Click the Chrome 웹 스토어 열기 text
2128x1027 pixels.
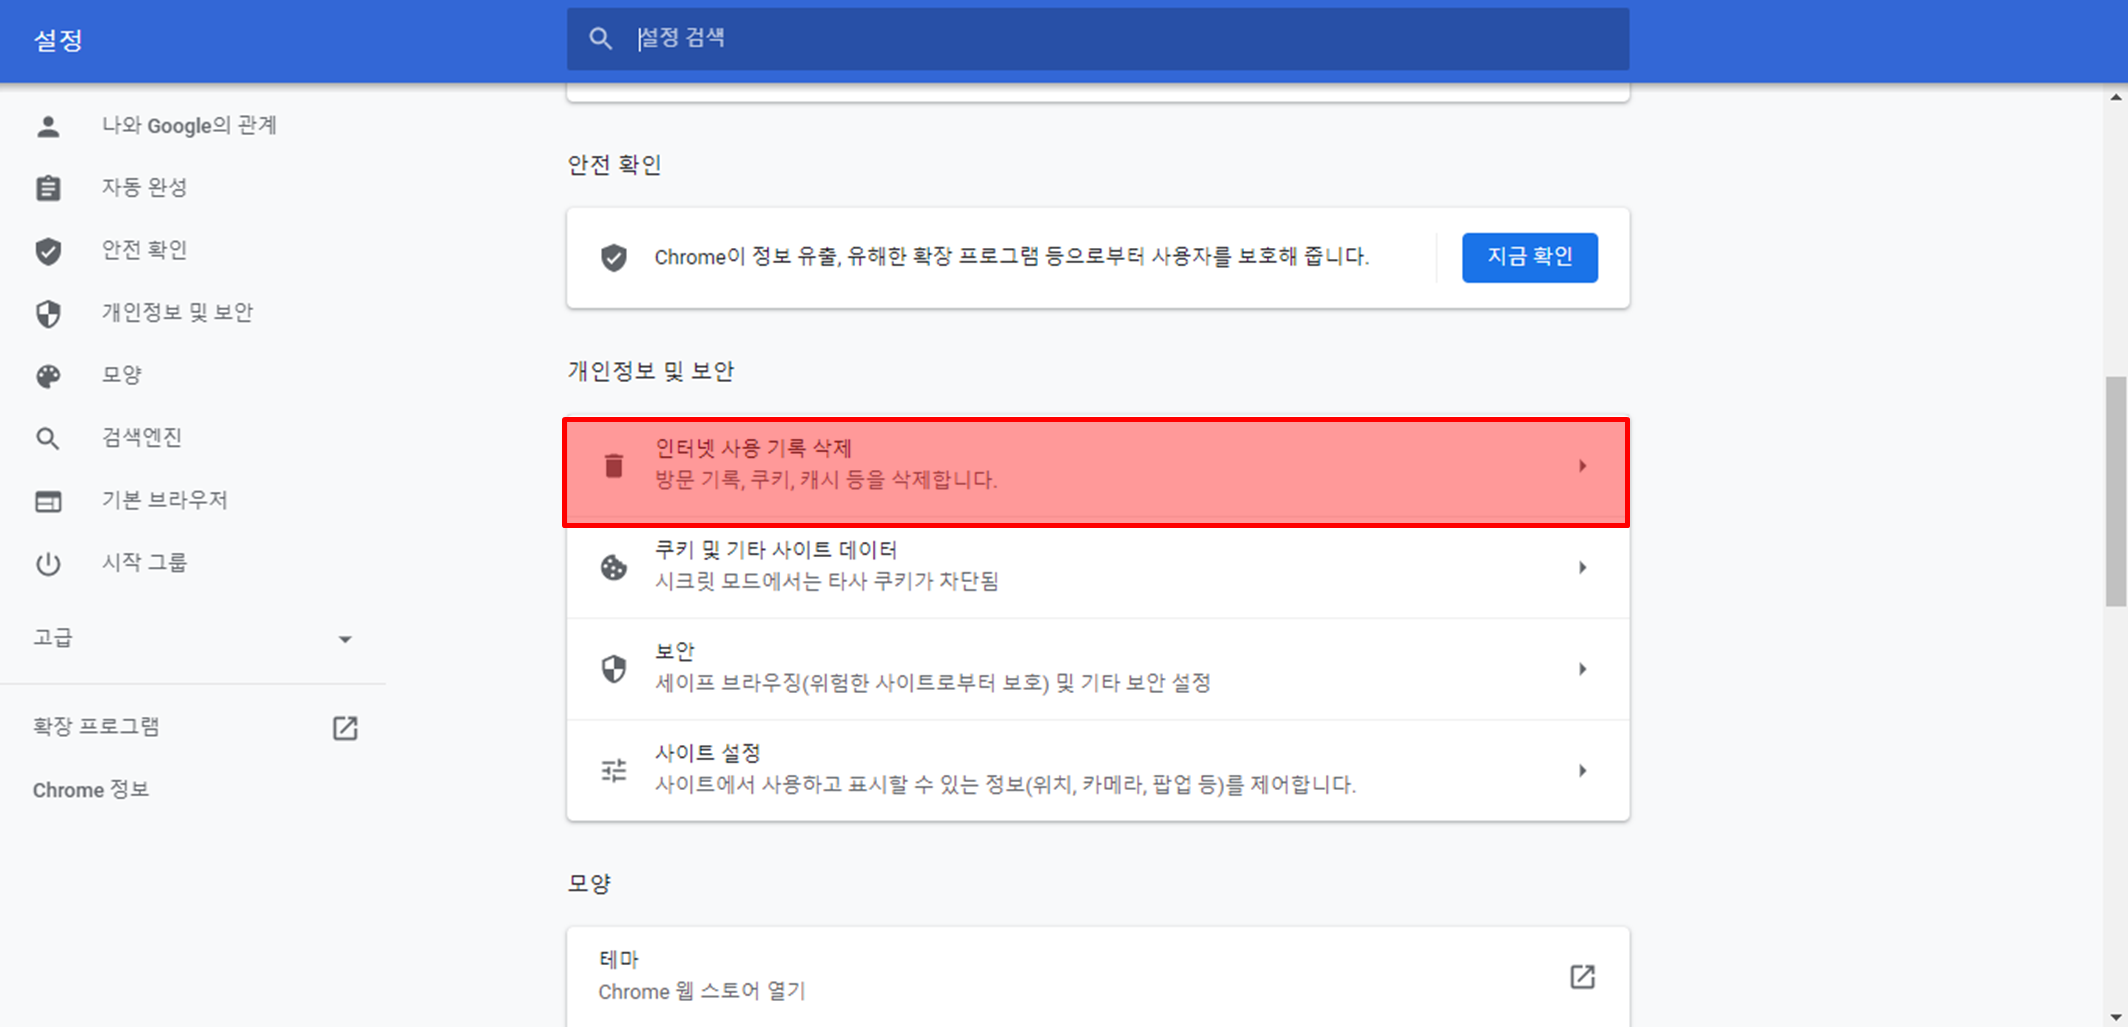pyautogui.click(x=702, y=991)
